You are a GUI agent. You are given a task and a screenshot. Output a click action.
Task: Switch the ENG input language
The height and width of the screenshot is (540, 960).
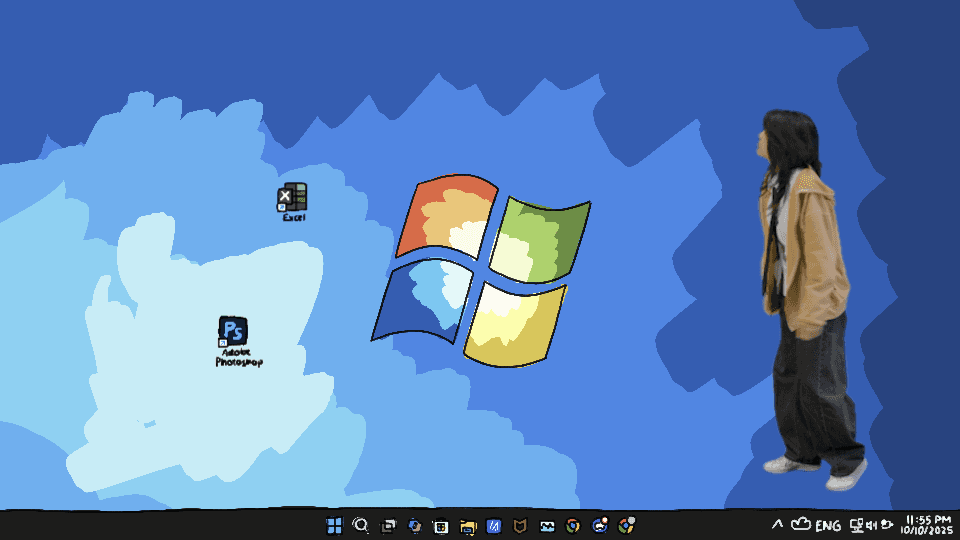tap(828, 526)
